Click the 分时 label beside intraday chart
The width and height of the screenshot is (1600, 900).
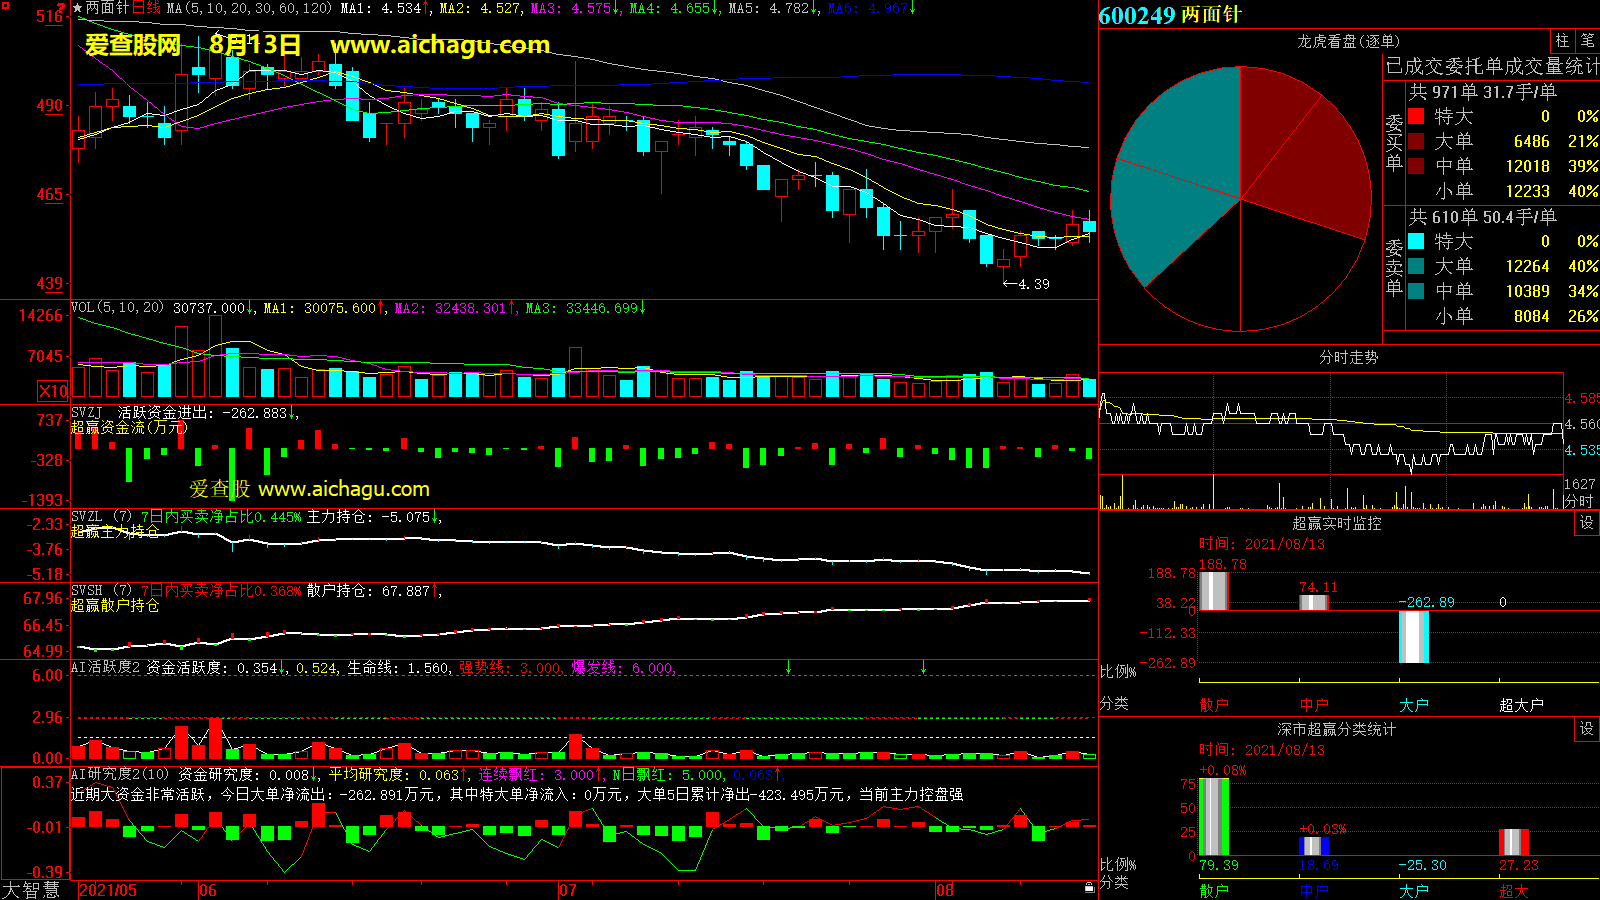1578,500
